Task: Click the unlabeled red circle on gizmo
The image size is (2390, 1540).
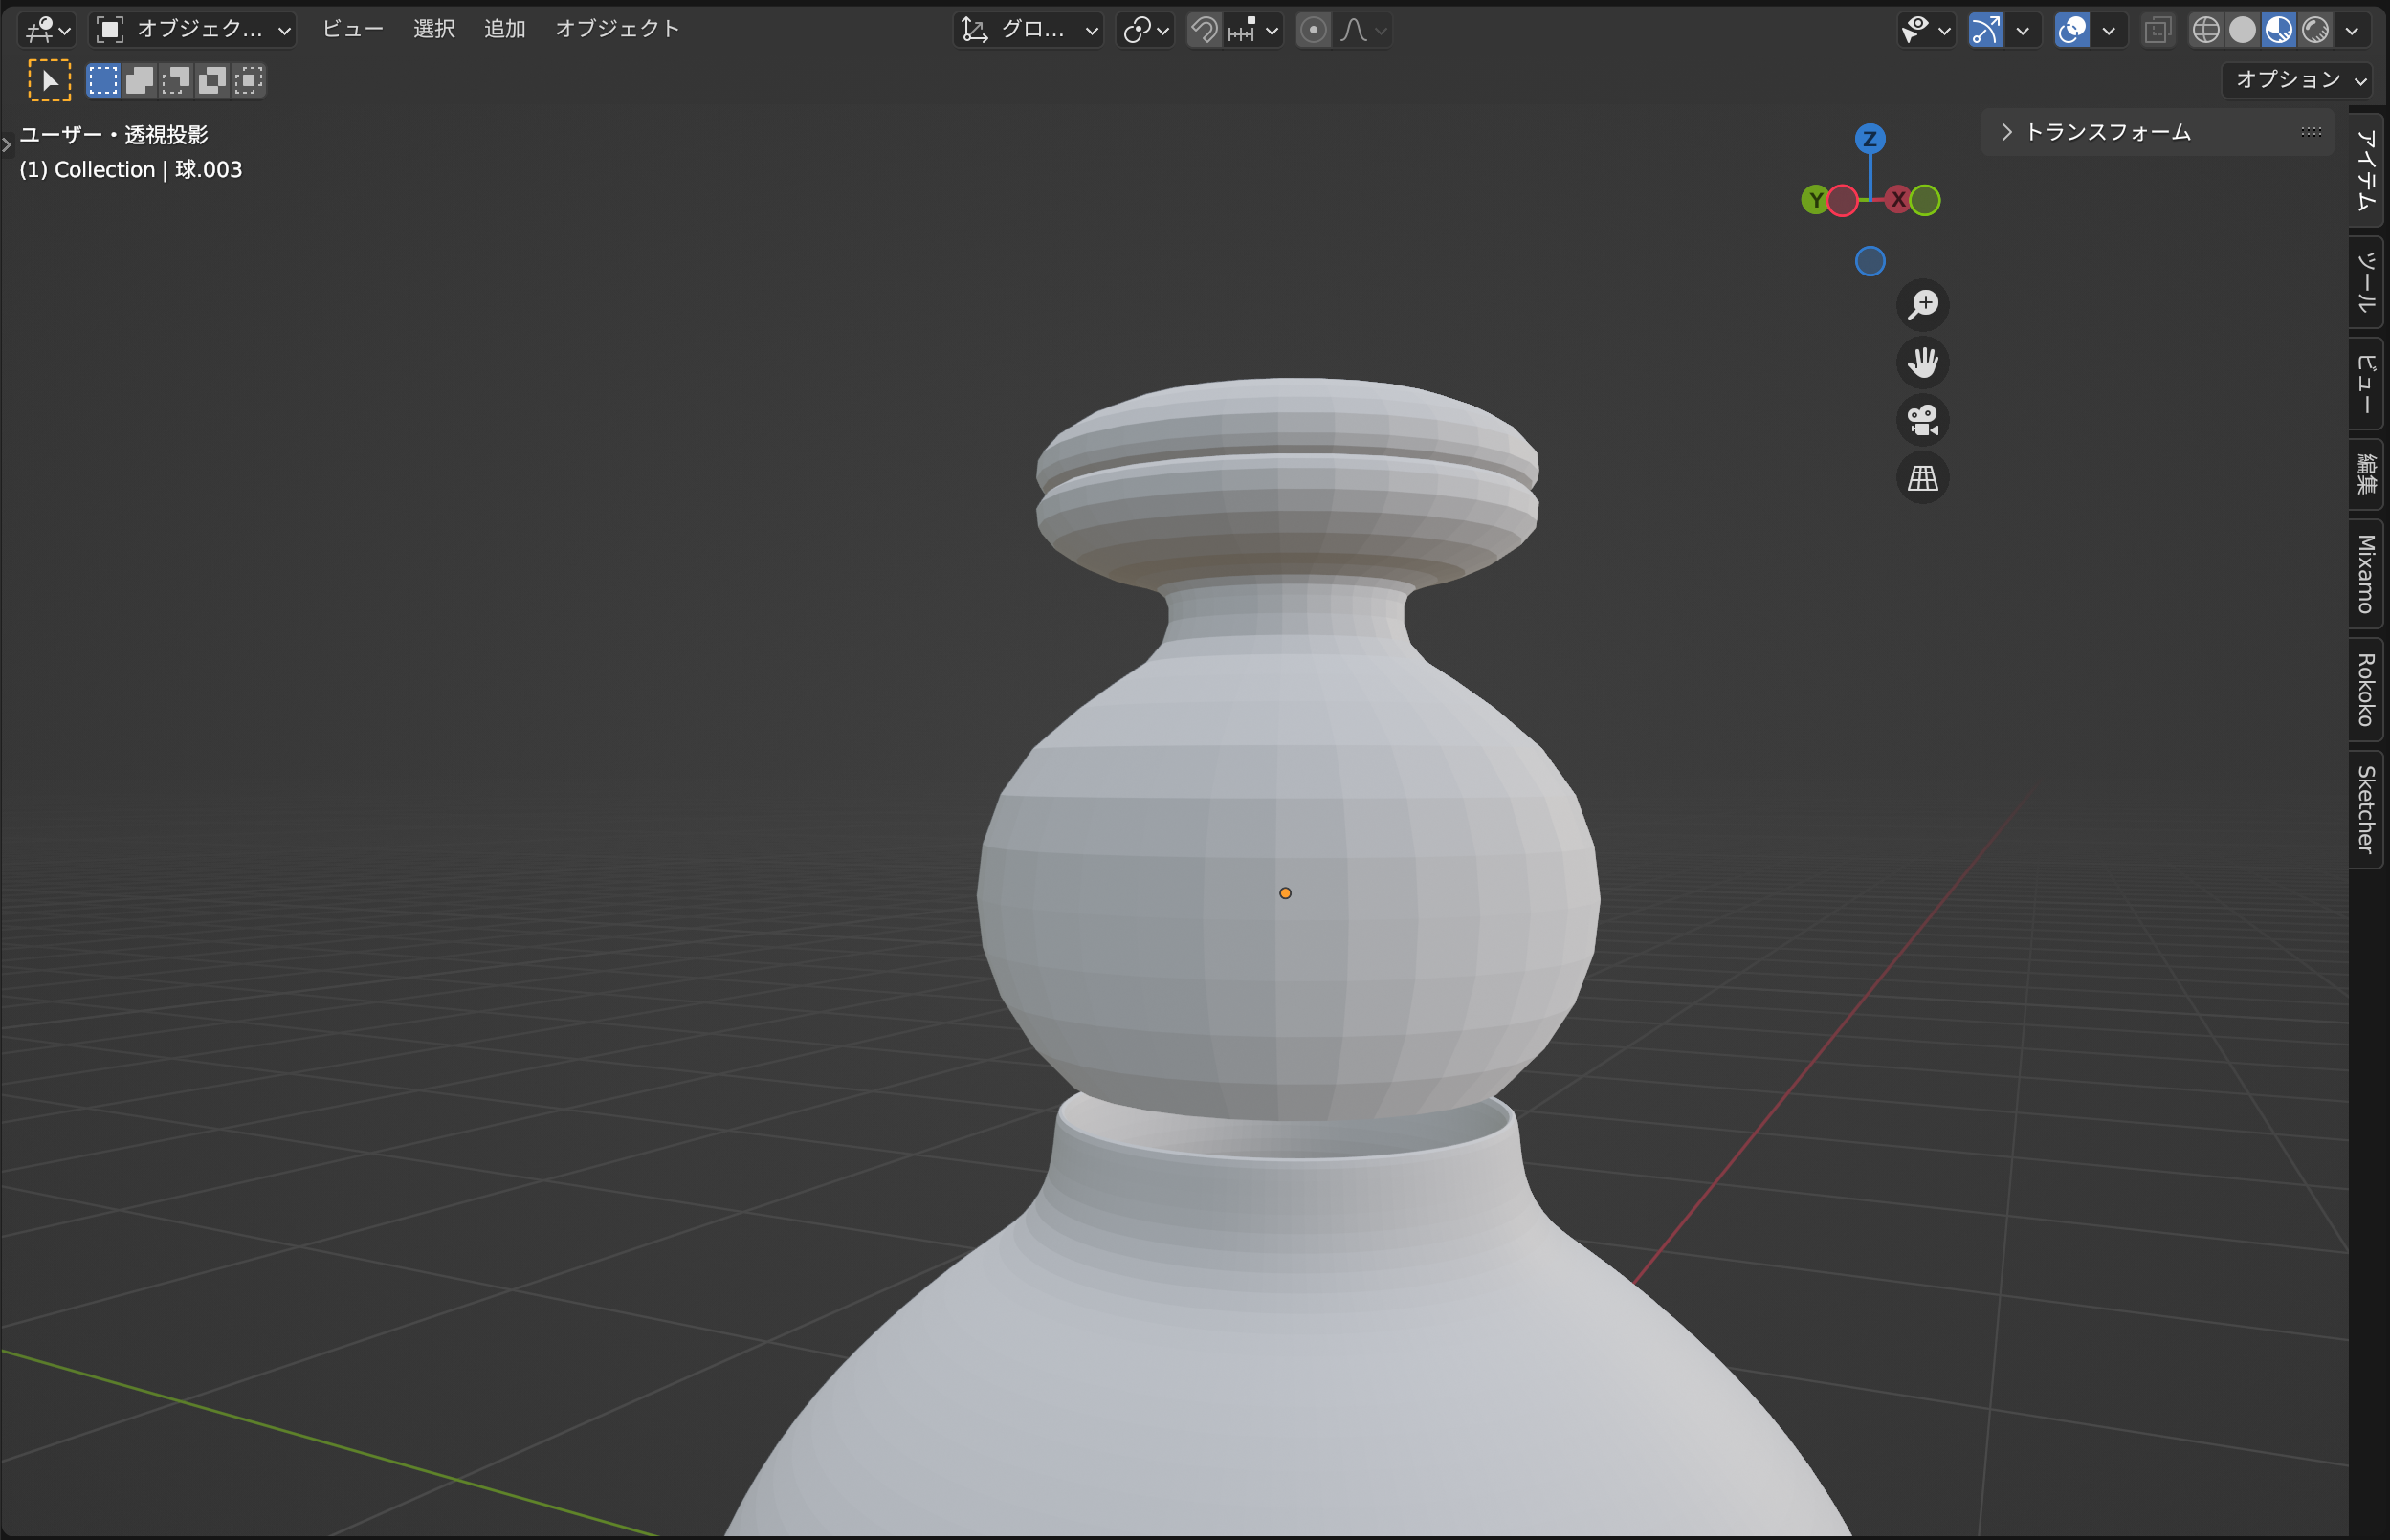Action: pos(1843,200)
